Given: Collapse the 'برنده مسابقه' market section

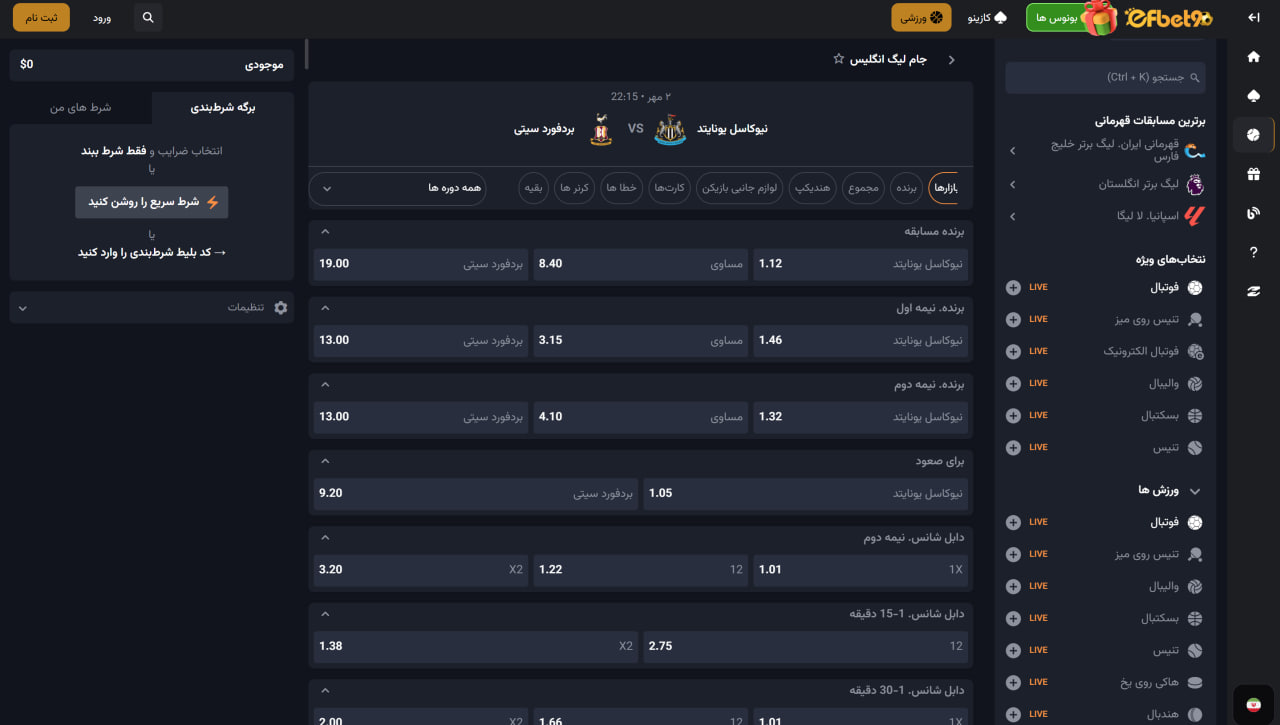Looking at the screenshot, I should [x=325, y=232].
